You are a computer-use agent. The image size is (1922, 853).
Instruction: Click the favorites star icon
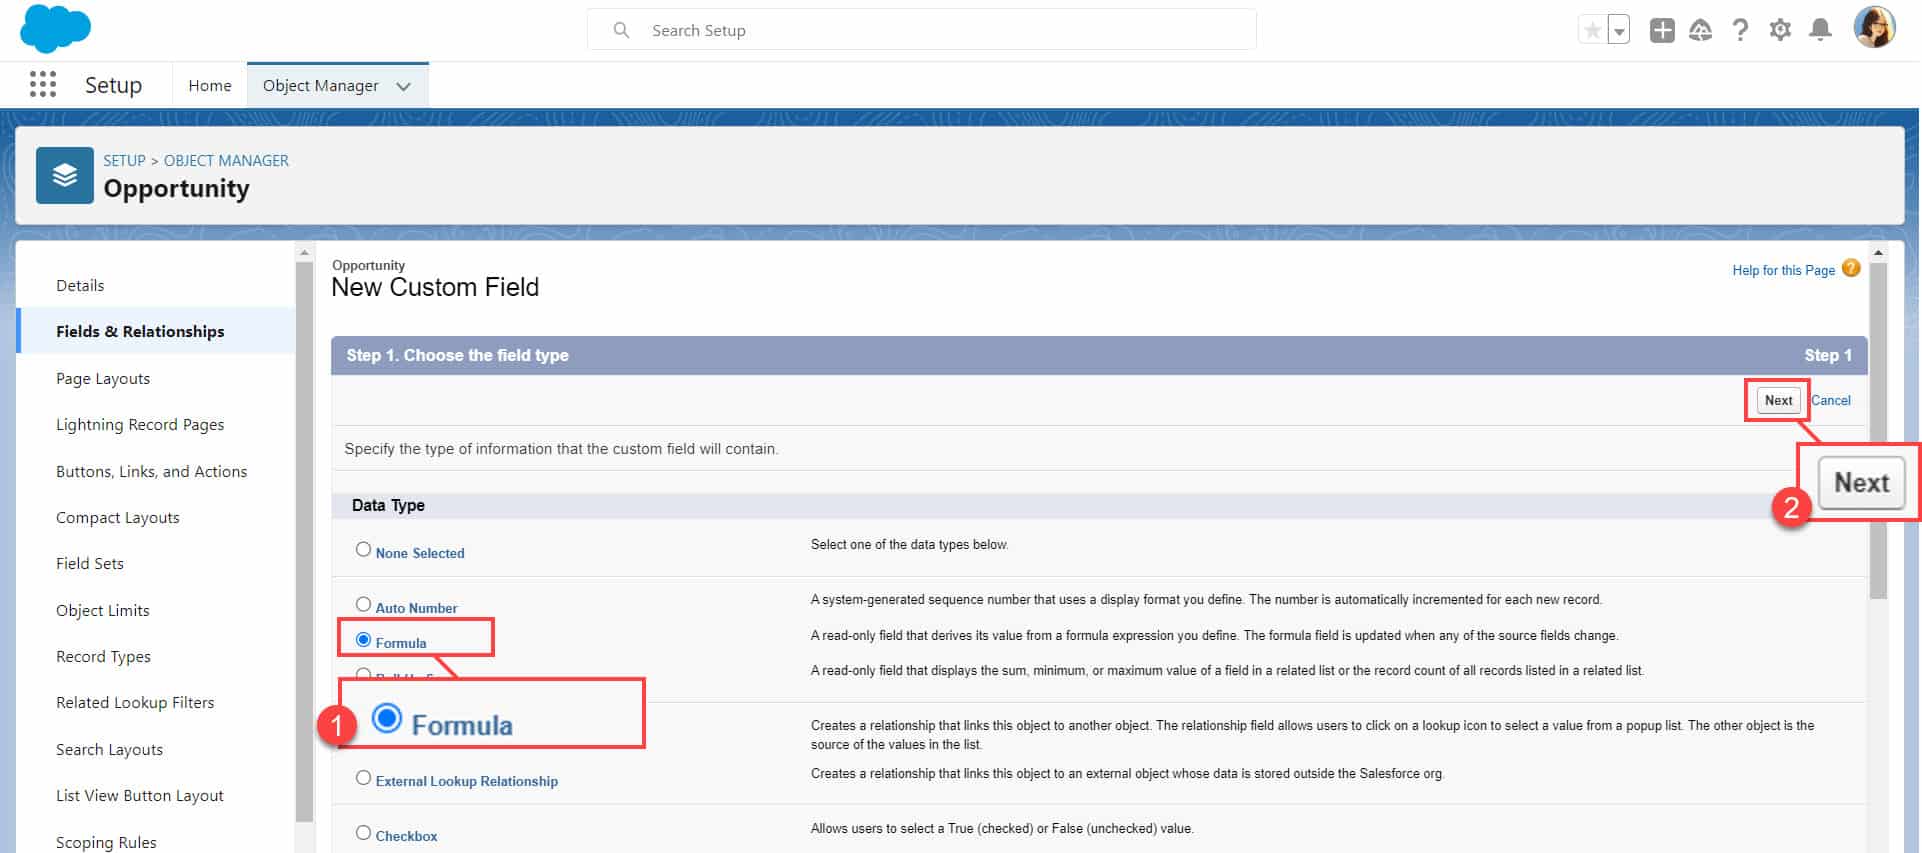1592,30
